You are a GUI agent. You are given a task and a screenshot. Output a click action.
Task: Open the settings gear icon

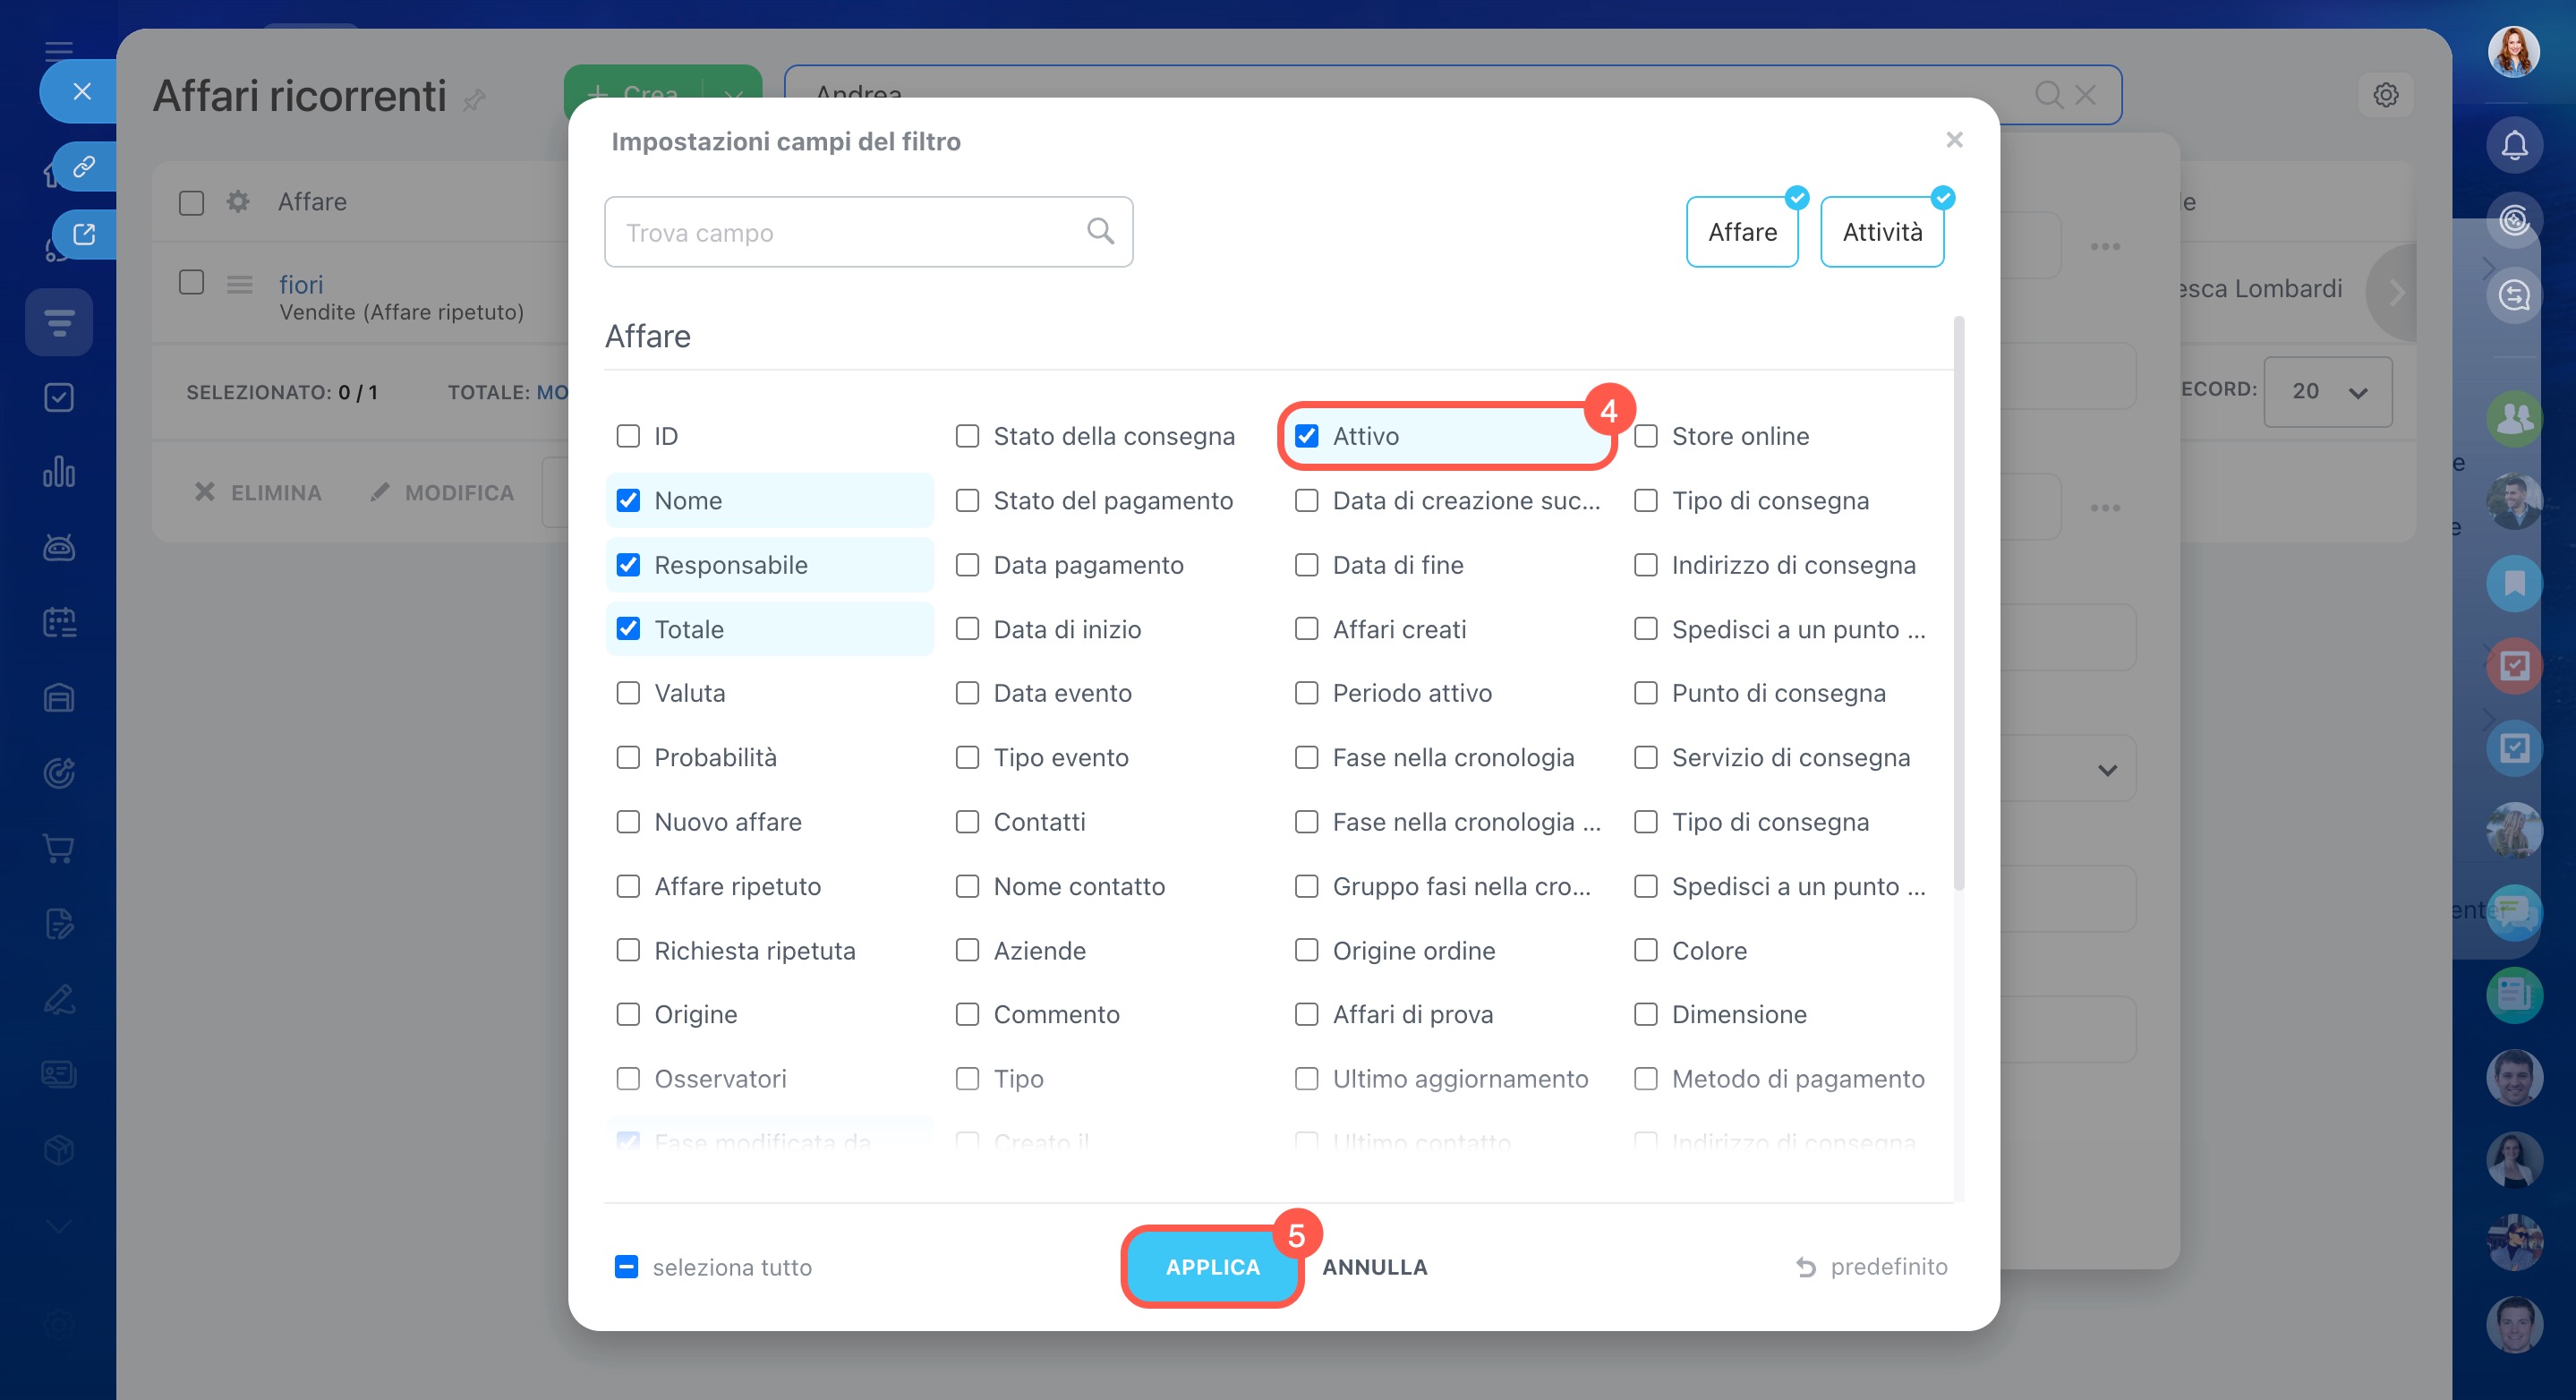tap(2386, 95)
